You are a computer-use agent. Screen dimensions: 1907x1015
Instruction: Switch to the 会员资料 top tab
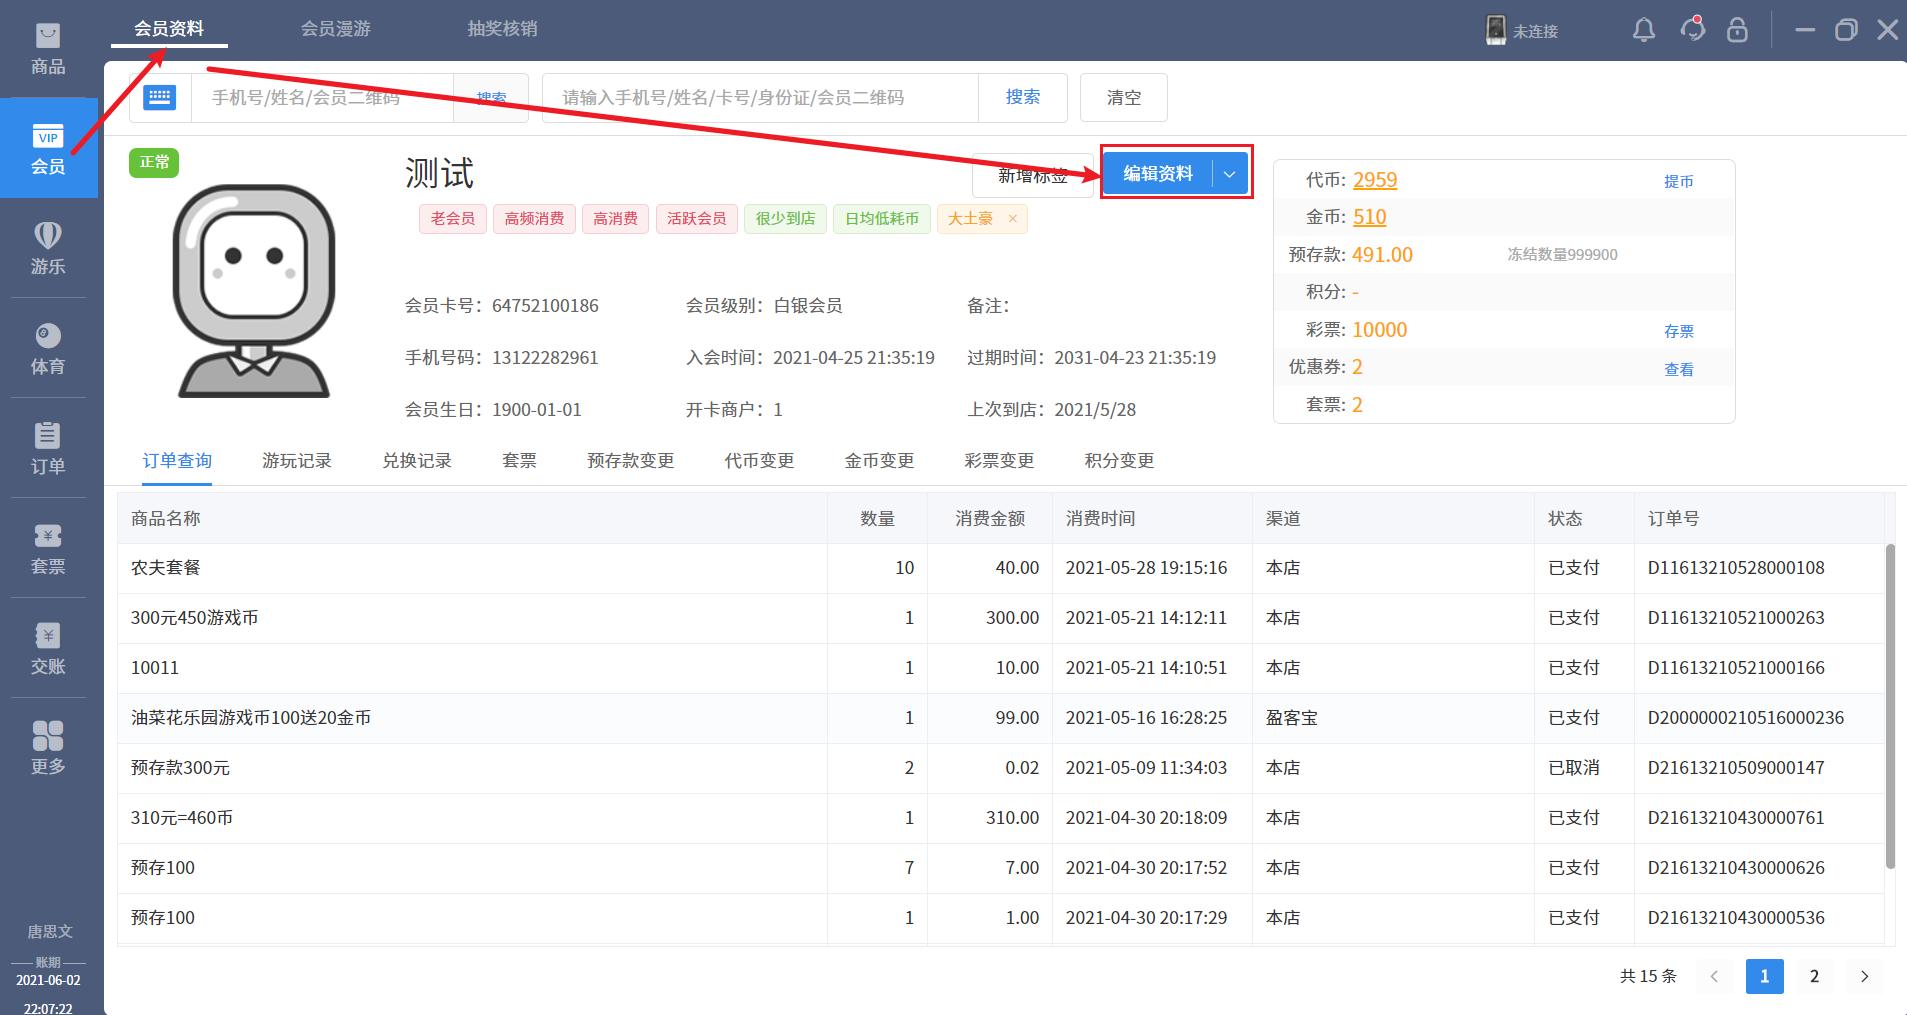pos(169,28)
